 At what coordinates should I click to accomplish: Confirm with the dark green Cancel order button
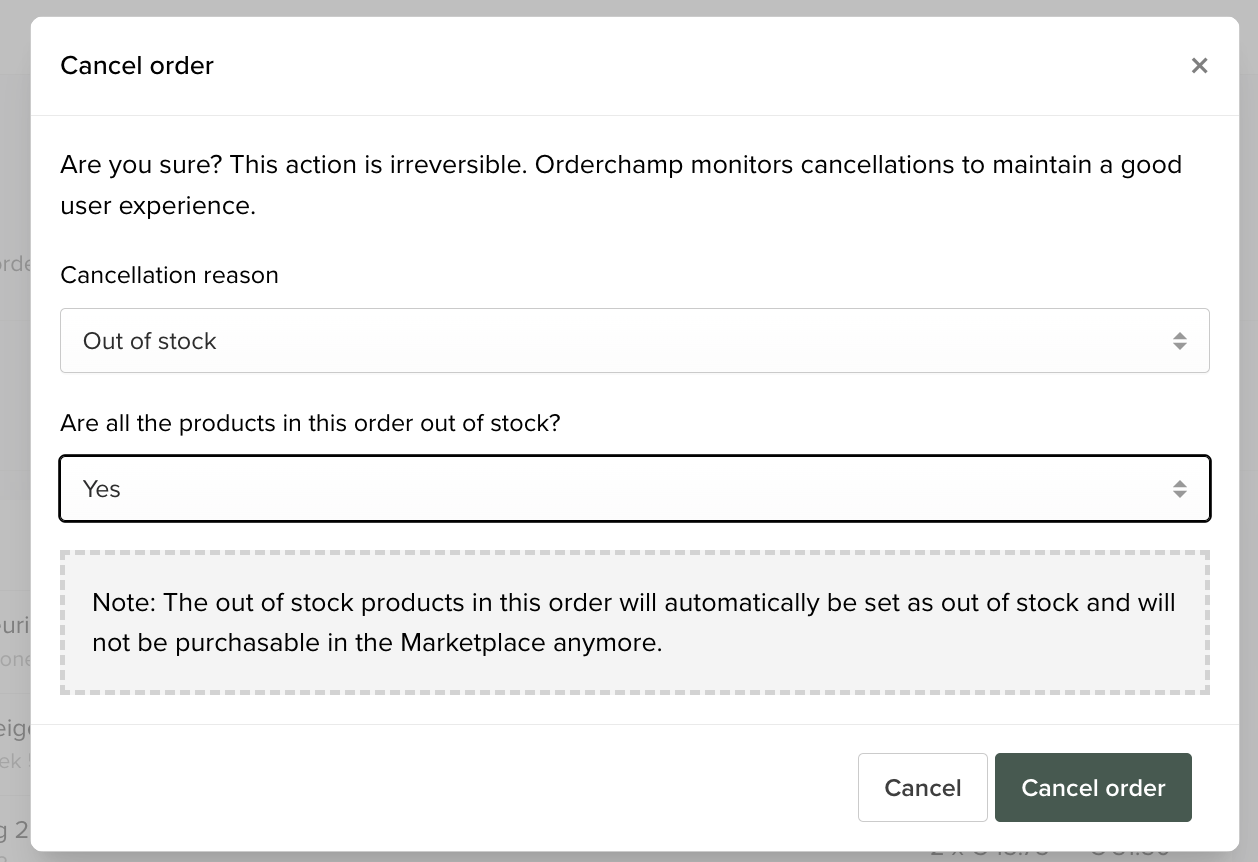click(1093, 788)
